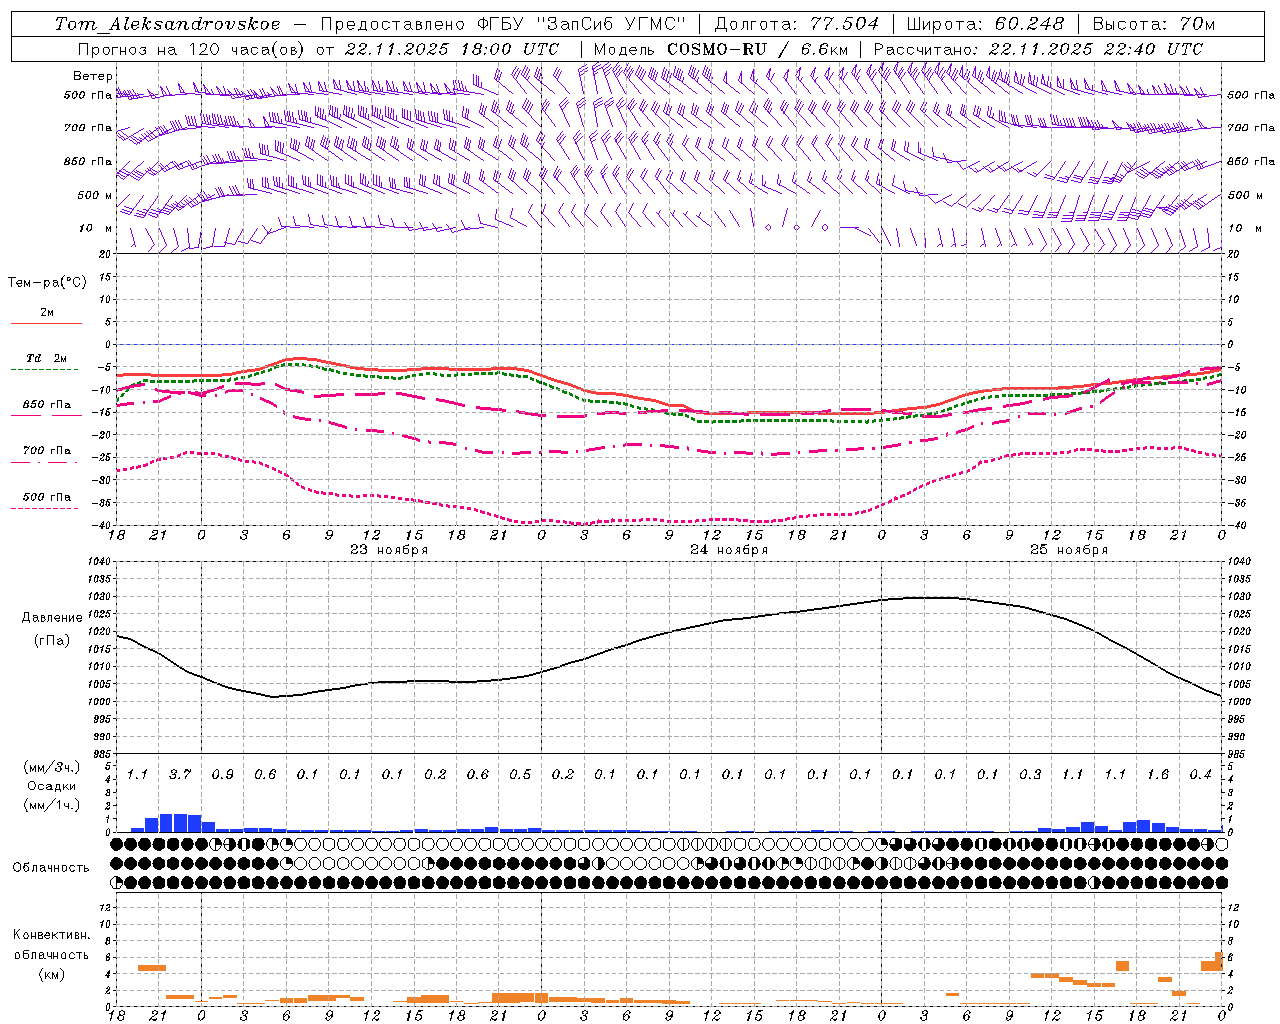Image resolution: width=1280 pixels, height=1024 pixels.
Task: Click the 'Конвективн.' convective cloud label
Action: click(51, 935)
